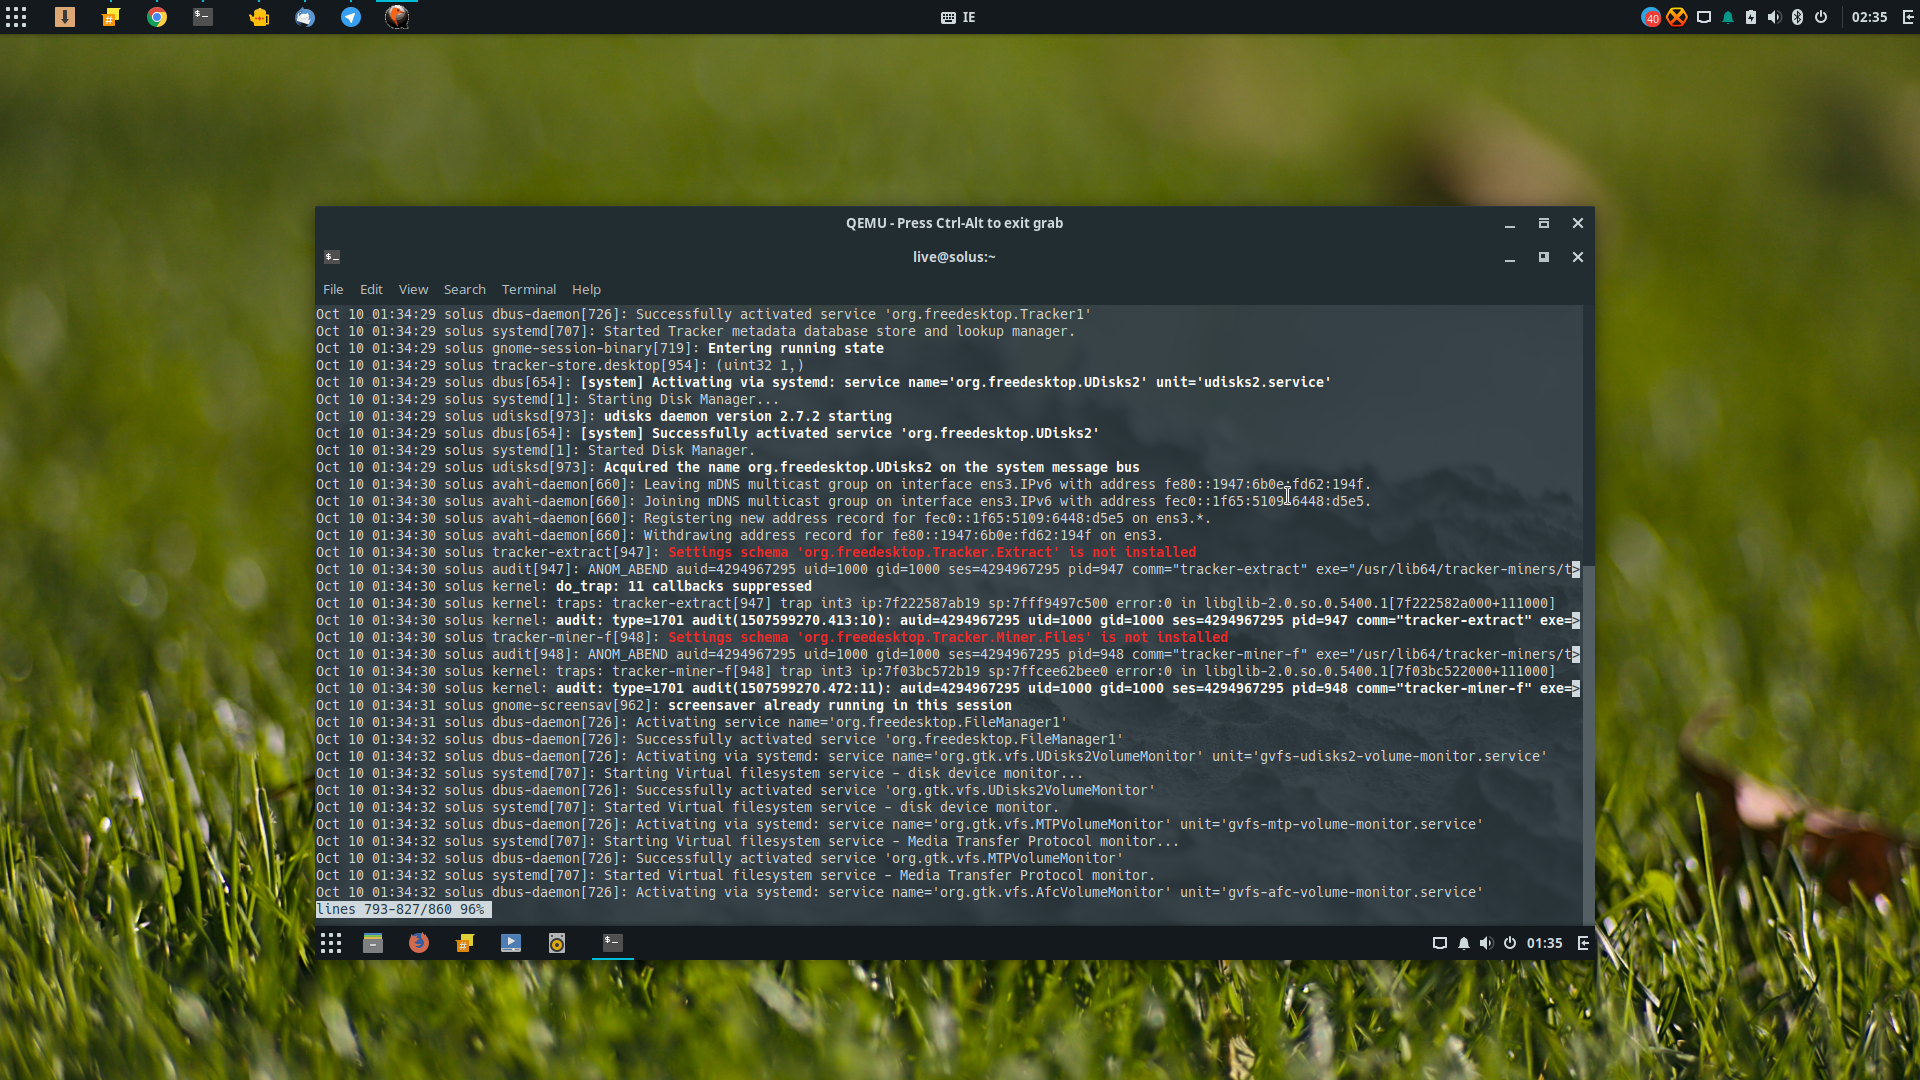Open the terminal launcher in host top panel
The height and width of the screenshot is (1080, 1920).
pos(203,17)
